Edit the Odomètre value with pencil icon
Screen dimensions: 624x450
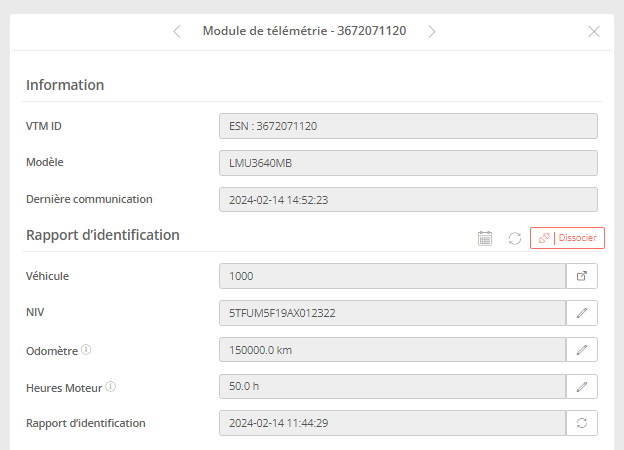tap(582, 350)
